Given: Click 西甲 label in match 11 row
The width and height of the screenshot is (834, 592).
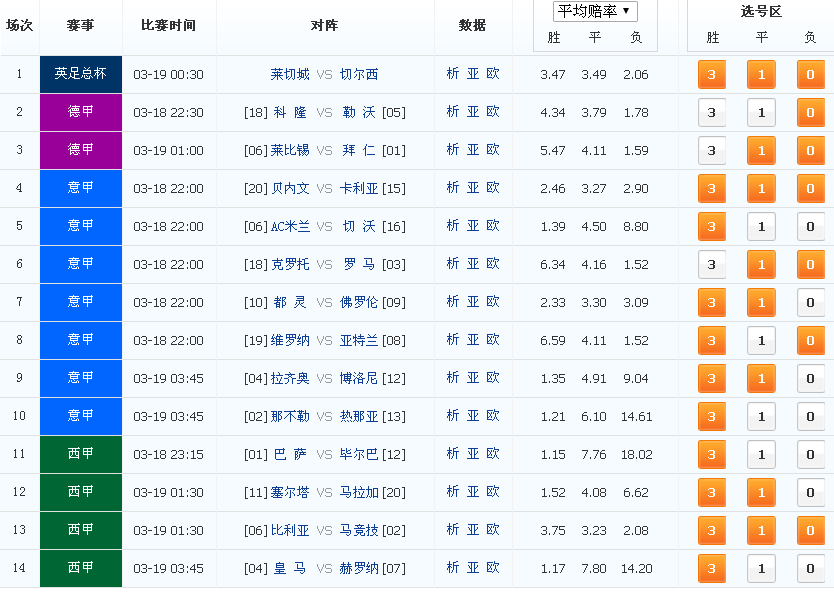Looking at the screenshot, I should 81,454.
